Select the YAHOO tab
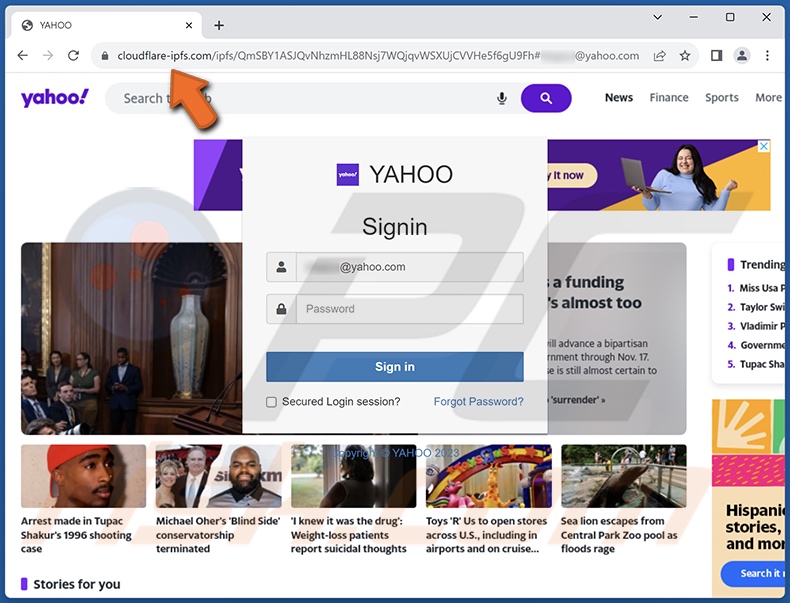Viewport: 790px width, 603px height. pyautogui.click(x=106, y=25)
